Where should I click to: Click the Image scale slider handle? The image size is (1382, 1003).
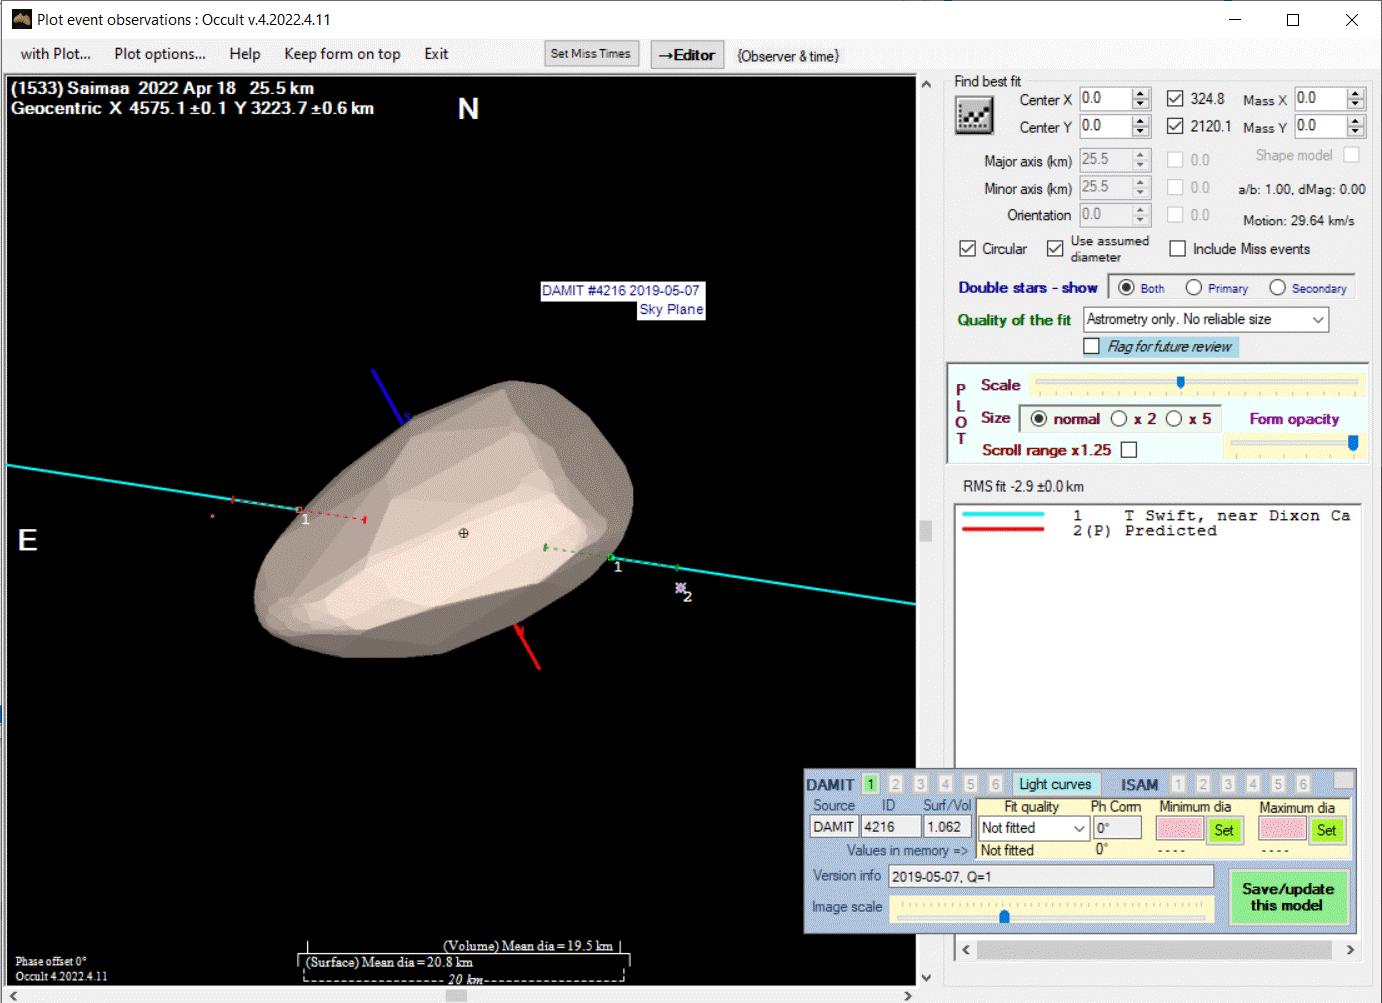(1004, 916)
